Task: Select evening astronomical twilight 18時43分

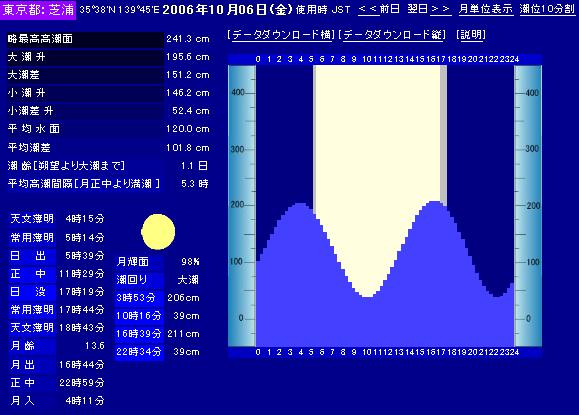Action: coord(82,327)
